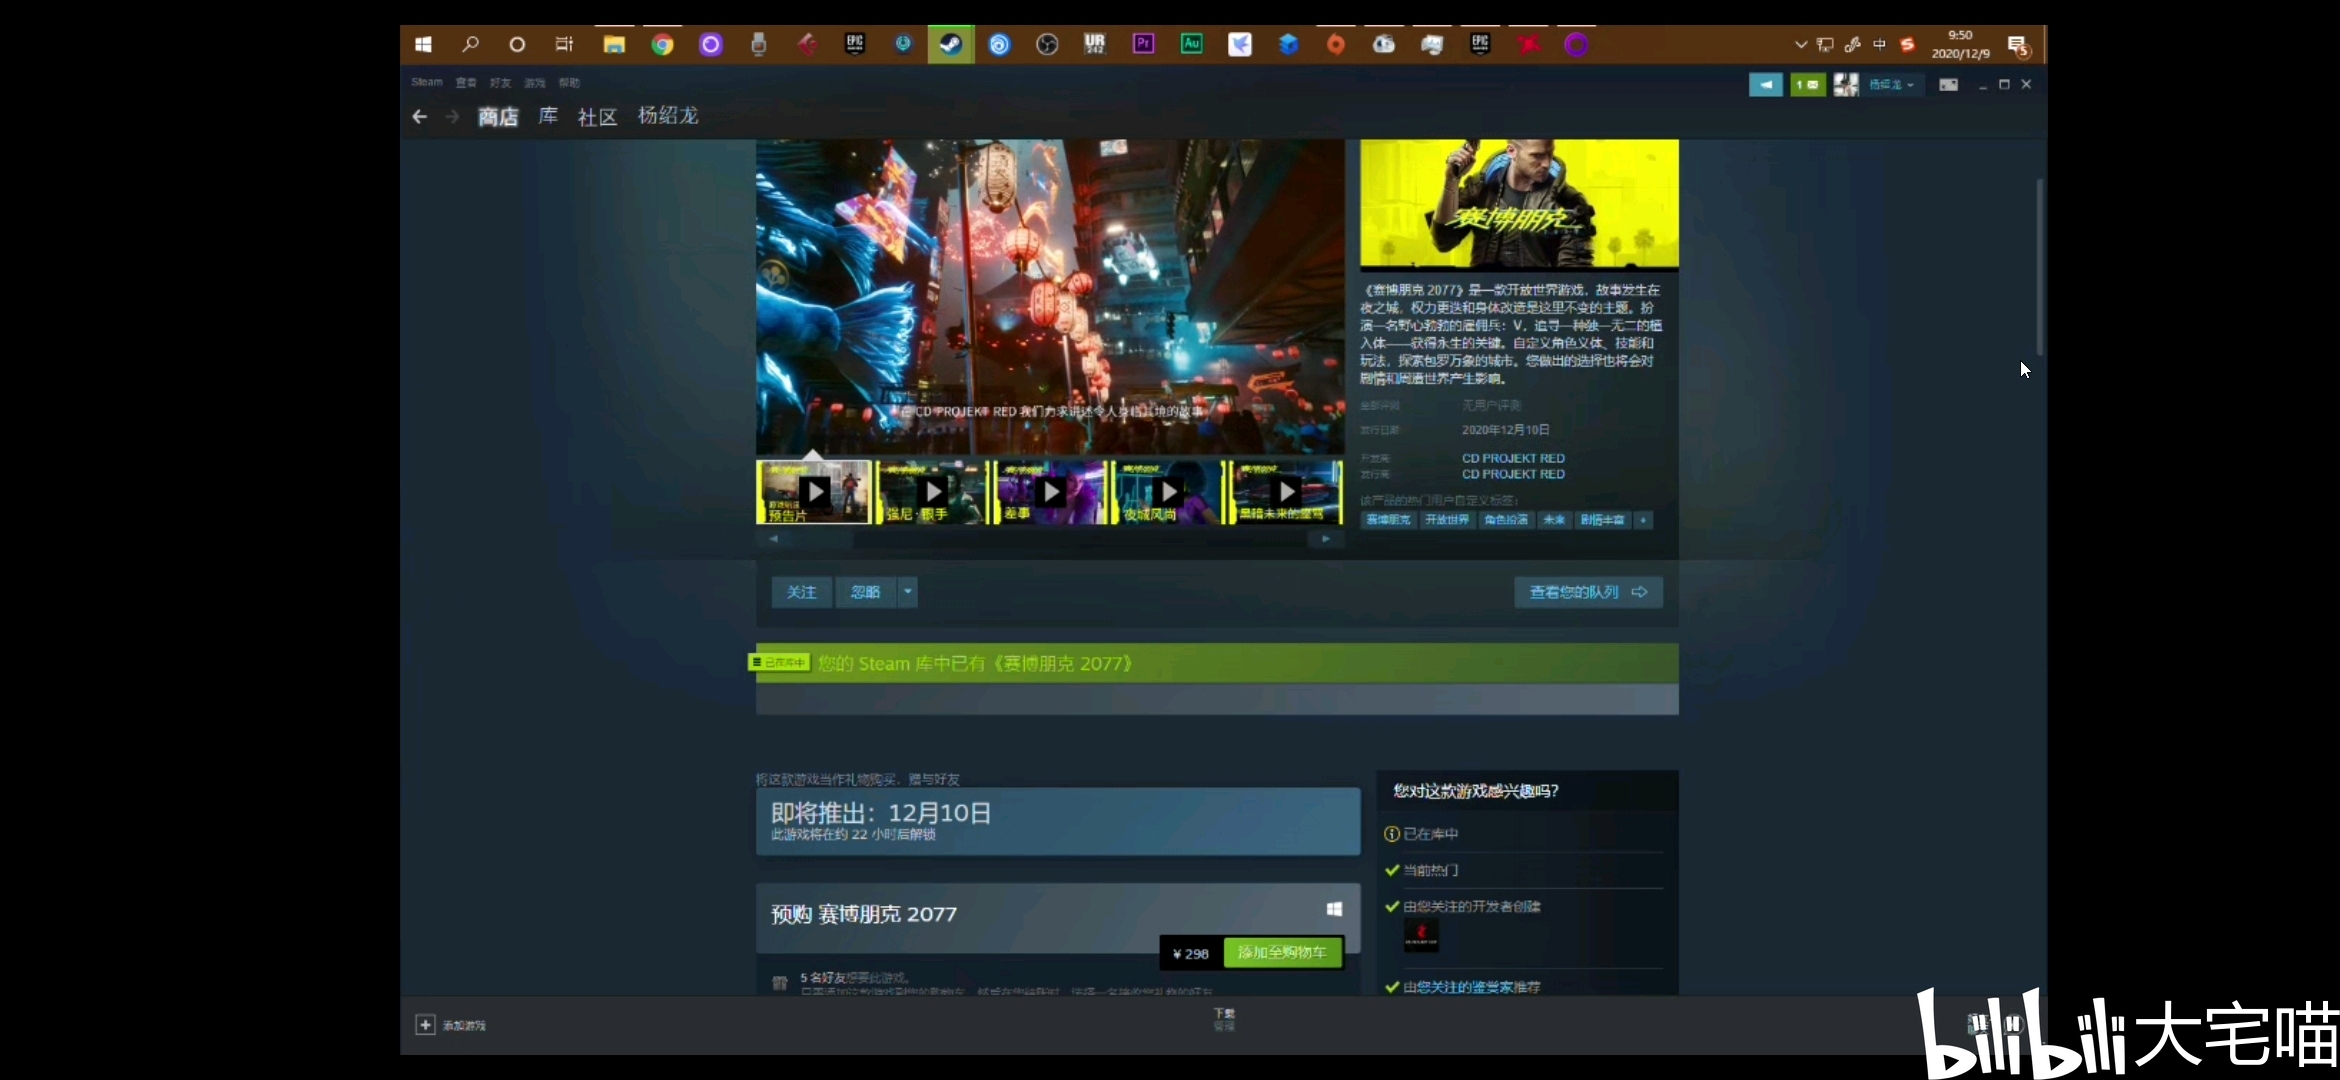Click 添加至购物车 add to cart button
The width and height of the screenshot is (2340, 1080).
(x=1282, y=953)
